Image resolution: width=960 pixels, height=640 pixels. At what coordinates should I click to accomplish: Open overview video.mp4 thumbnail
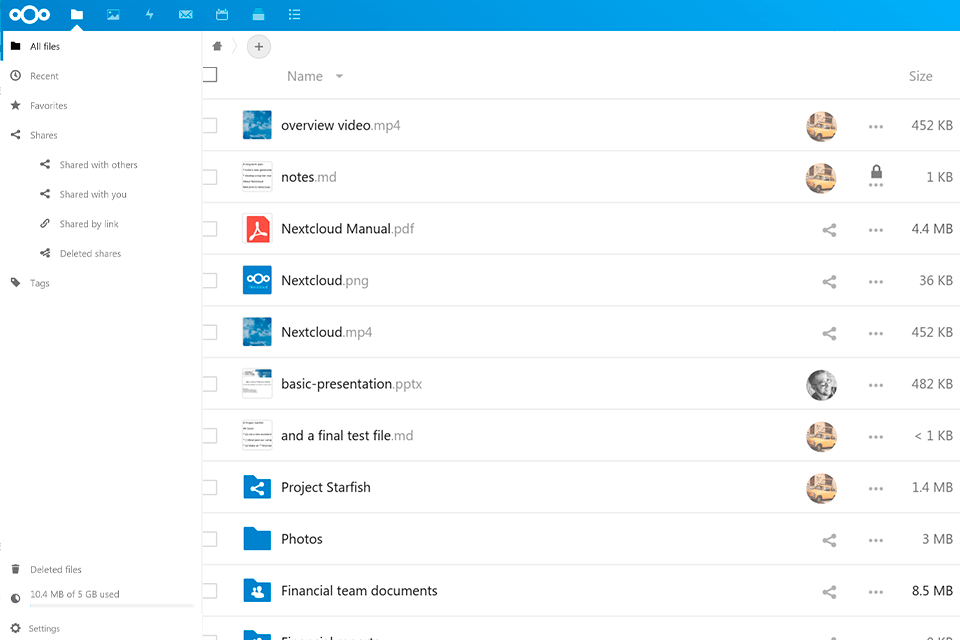point(257,125)
